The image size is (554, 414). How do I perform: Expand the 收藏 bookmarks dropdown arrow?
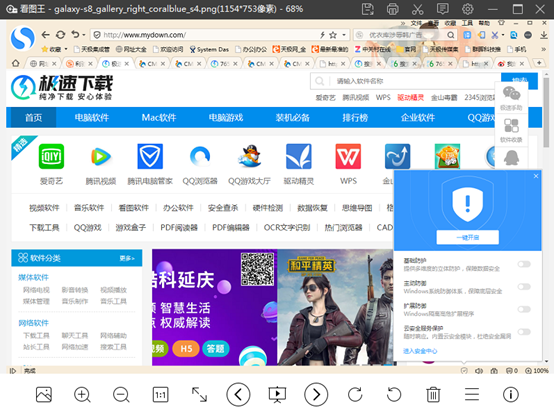(x=66, y=49)
